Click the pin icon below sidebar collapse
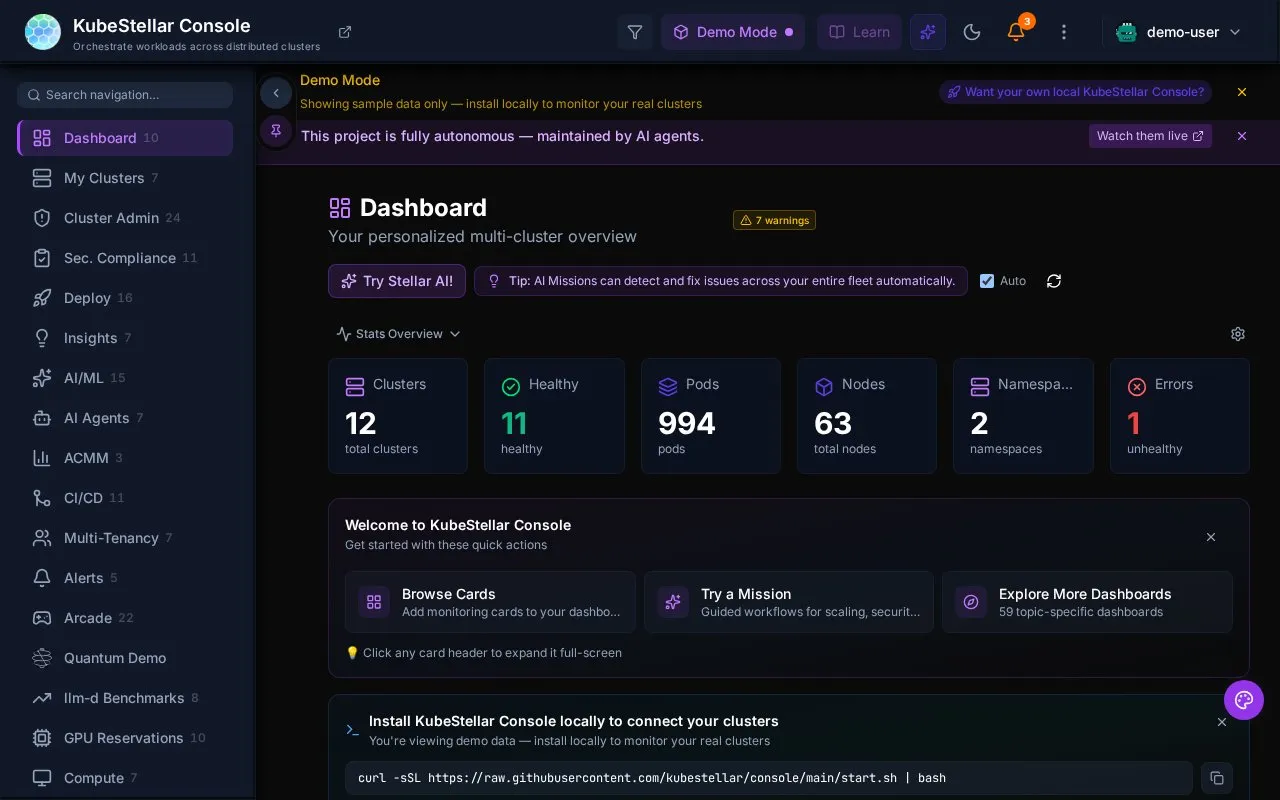The height and width of the screenshot is (800, 1280). (x=276, y=131)
